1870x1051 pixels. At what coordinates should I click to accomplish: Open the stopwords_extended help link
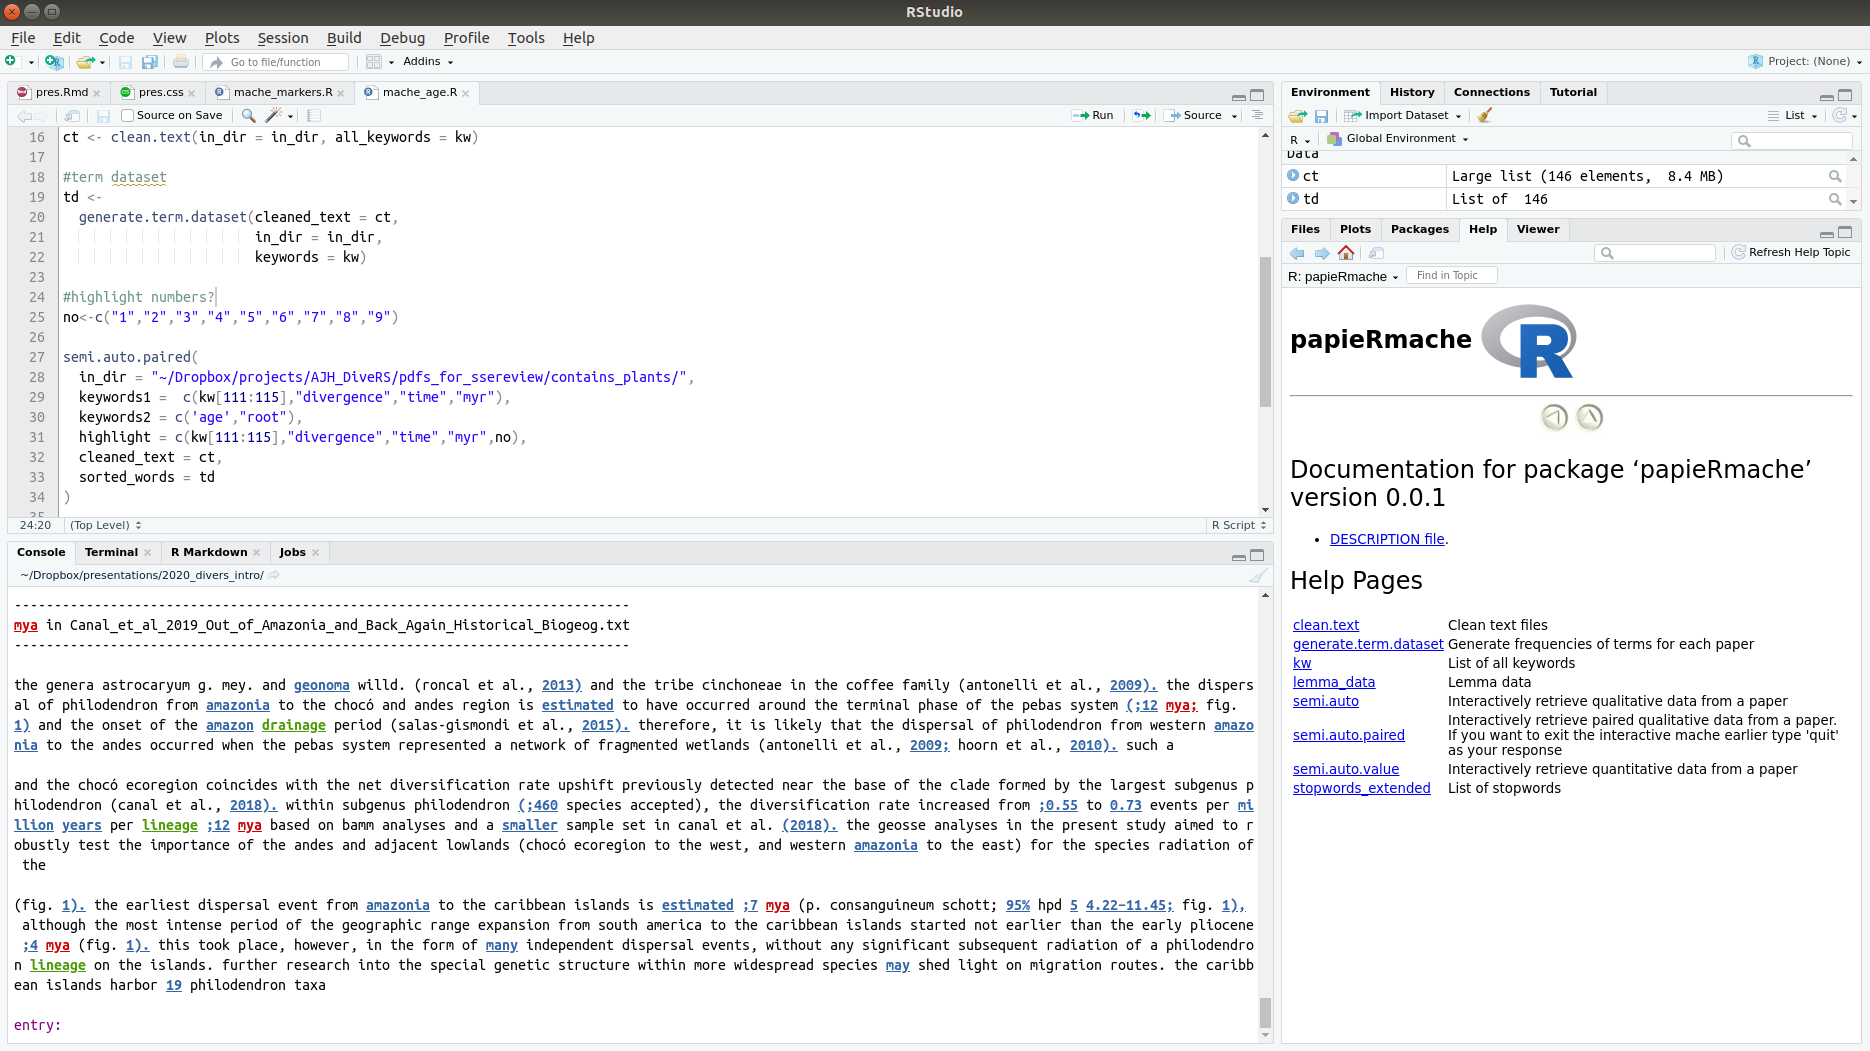point(1362,789)
